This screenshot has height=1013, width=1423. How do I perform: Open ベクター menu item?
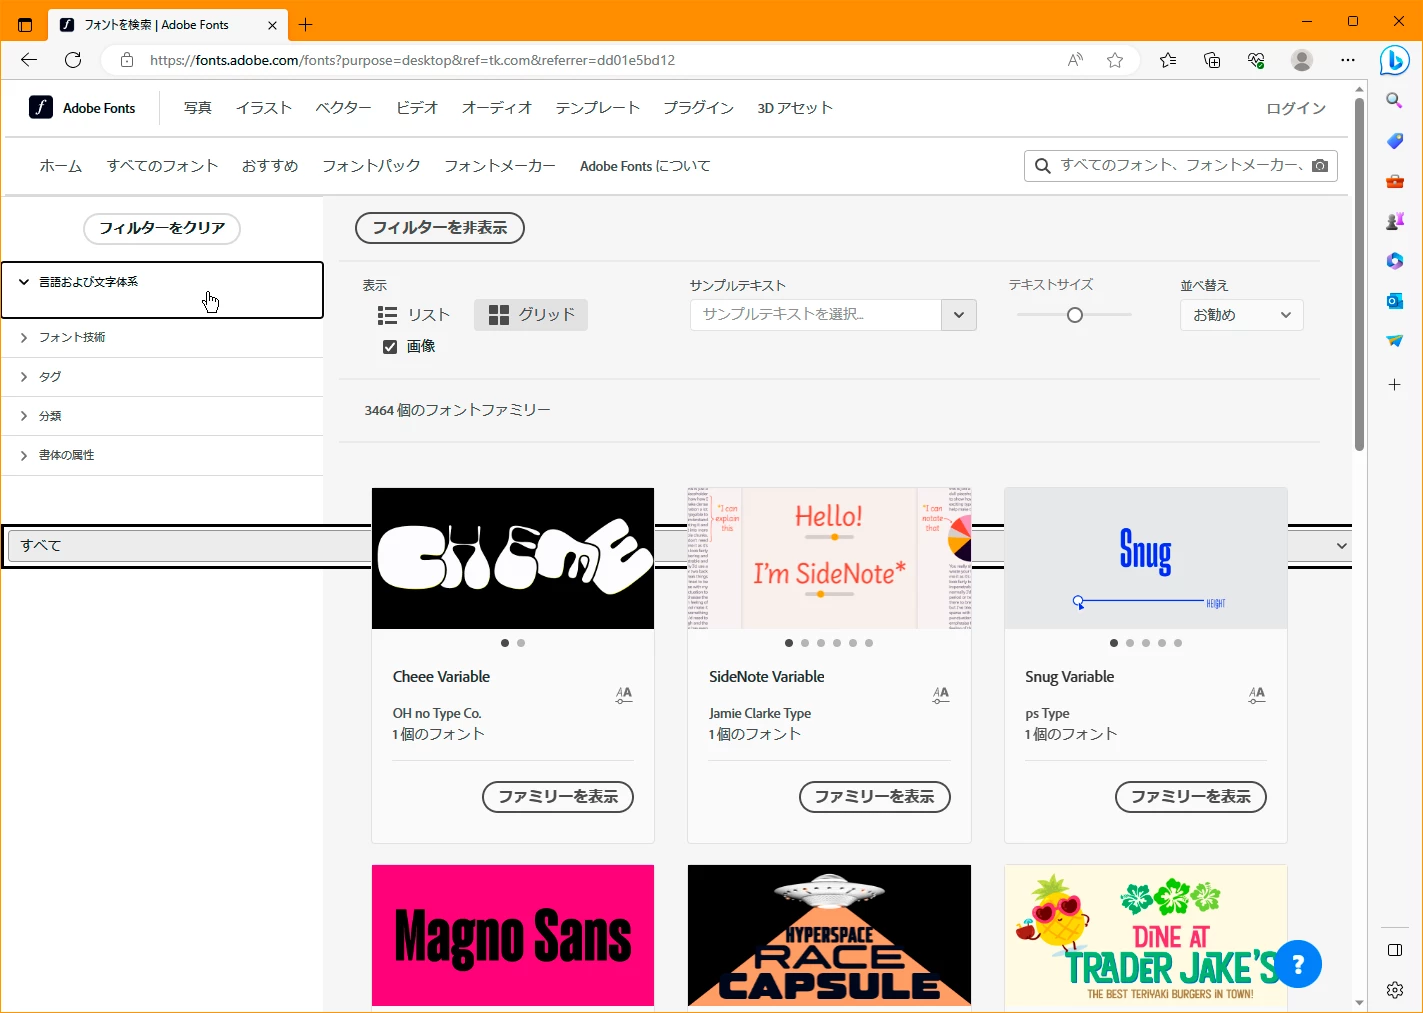pos(343,108)
